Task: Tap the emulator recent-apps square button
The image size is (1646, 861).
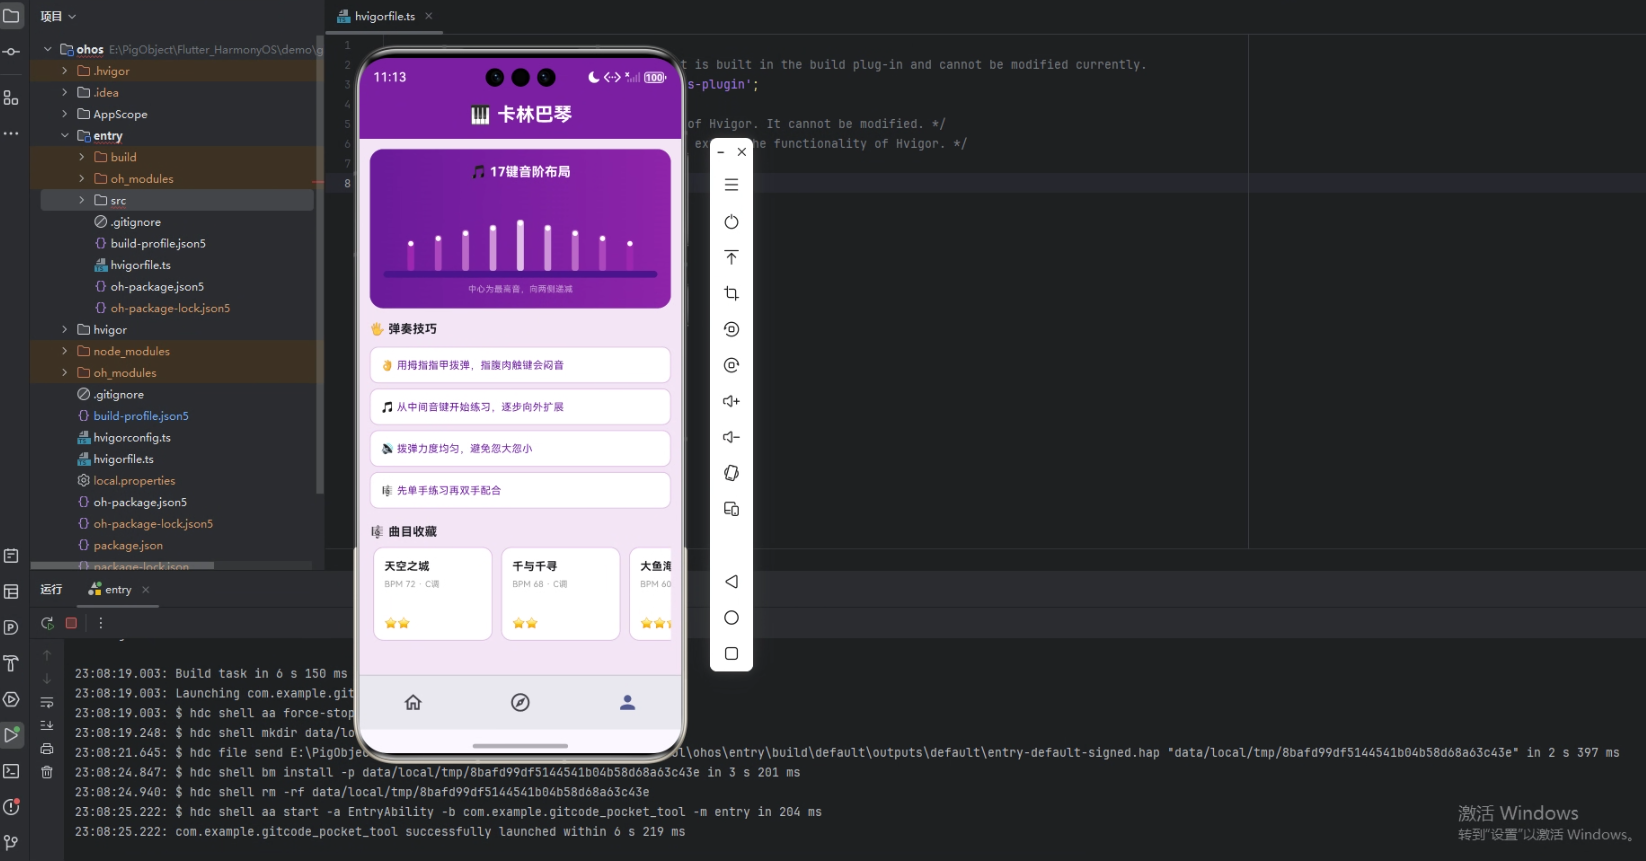Action: [731, 654]
